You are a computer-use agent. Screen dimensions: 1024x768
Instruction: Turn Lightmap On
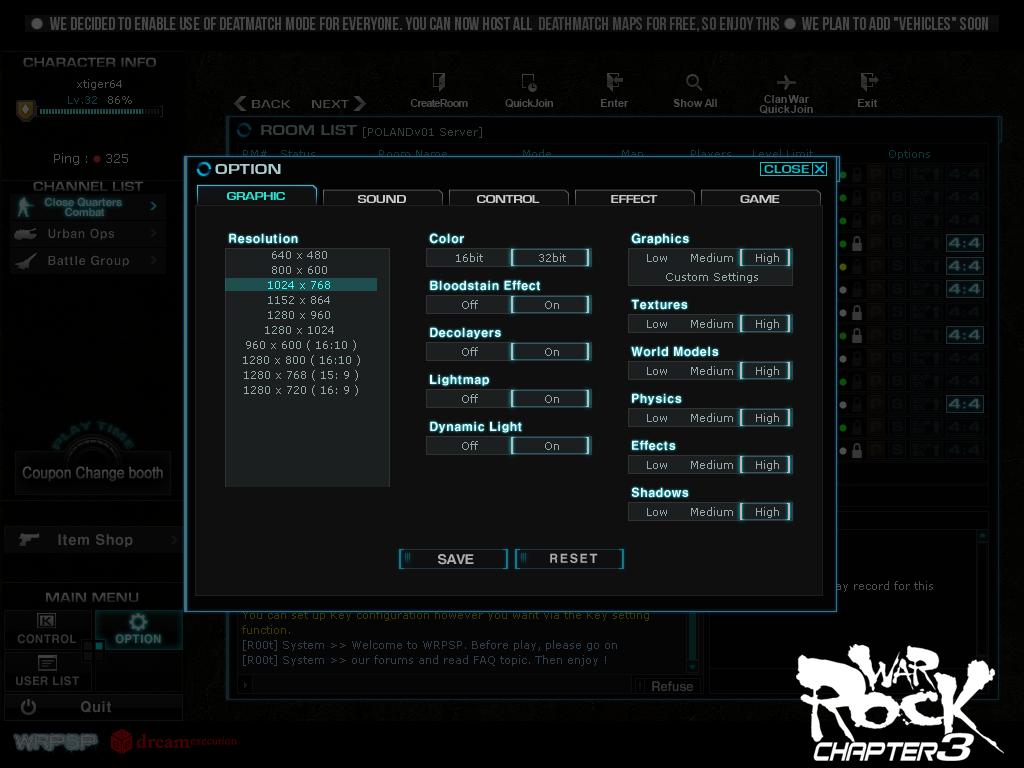[x=551, y=399]
